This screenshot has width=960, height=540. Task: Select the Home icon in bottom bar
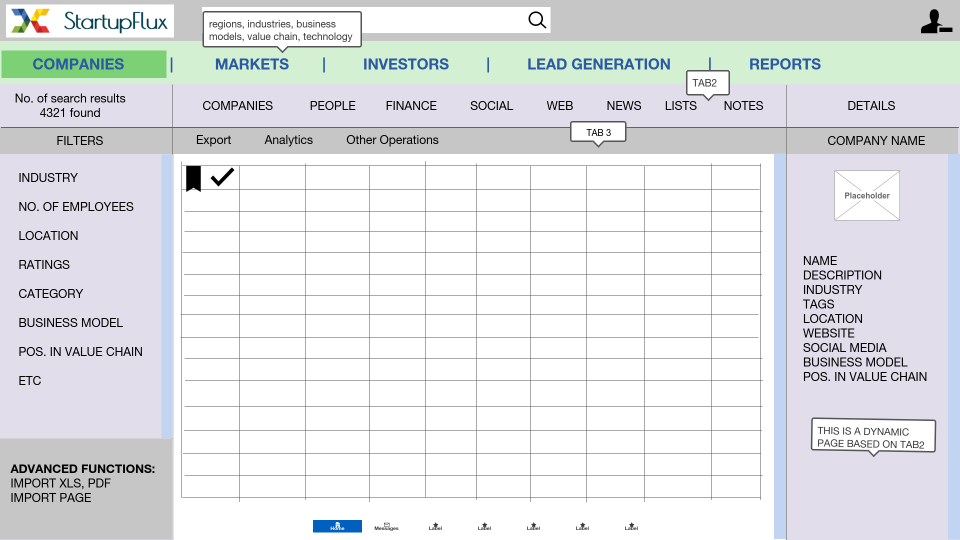(337, 526)
